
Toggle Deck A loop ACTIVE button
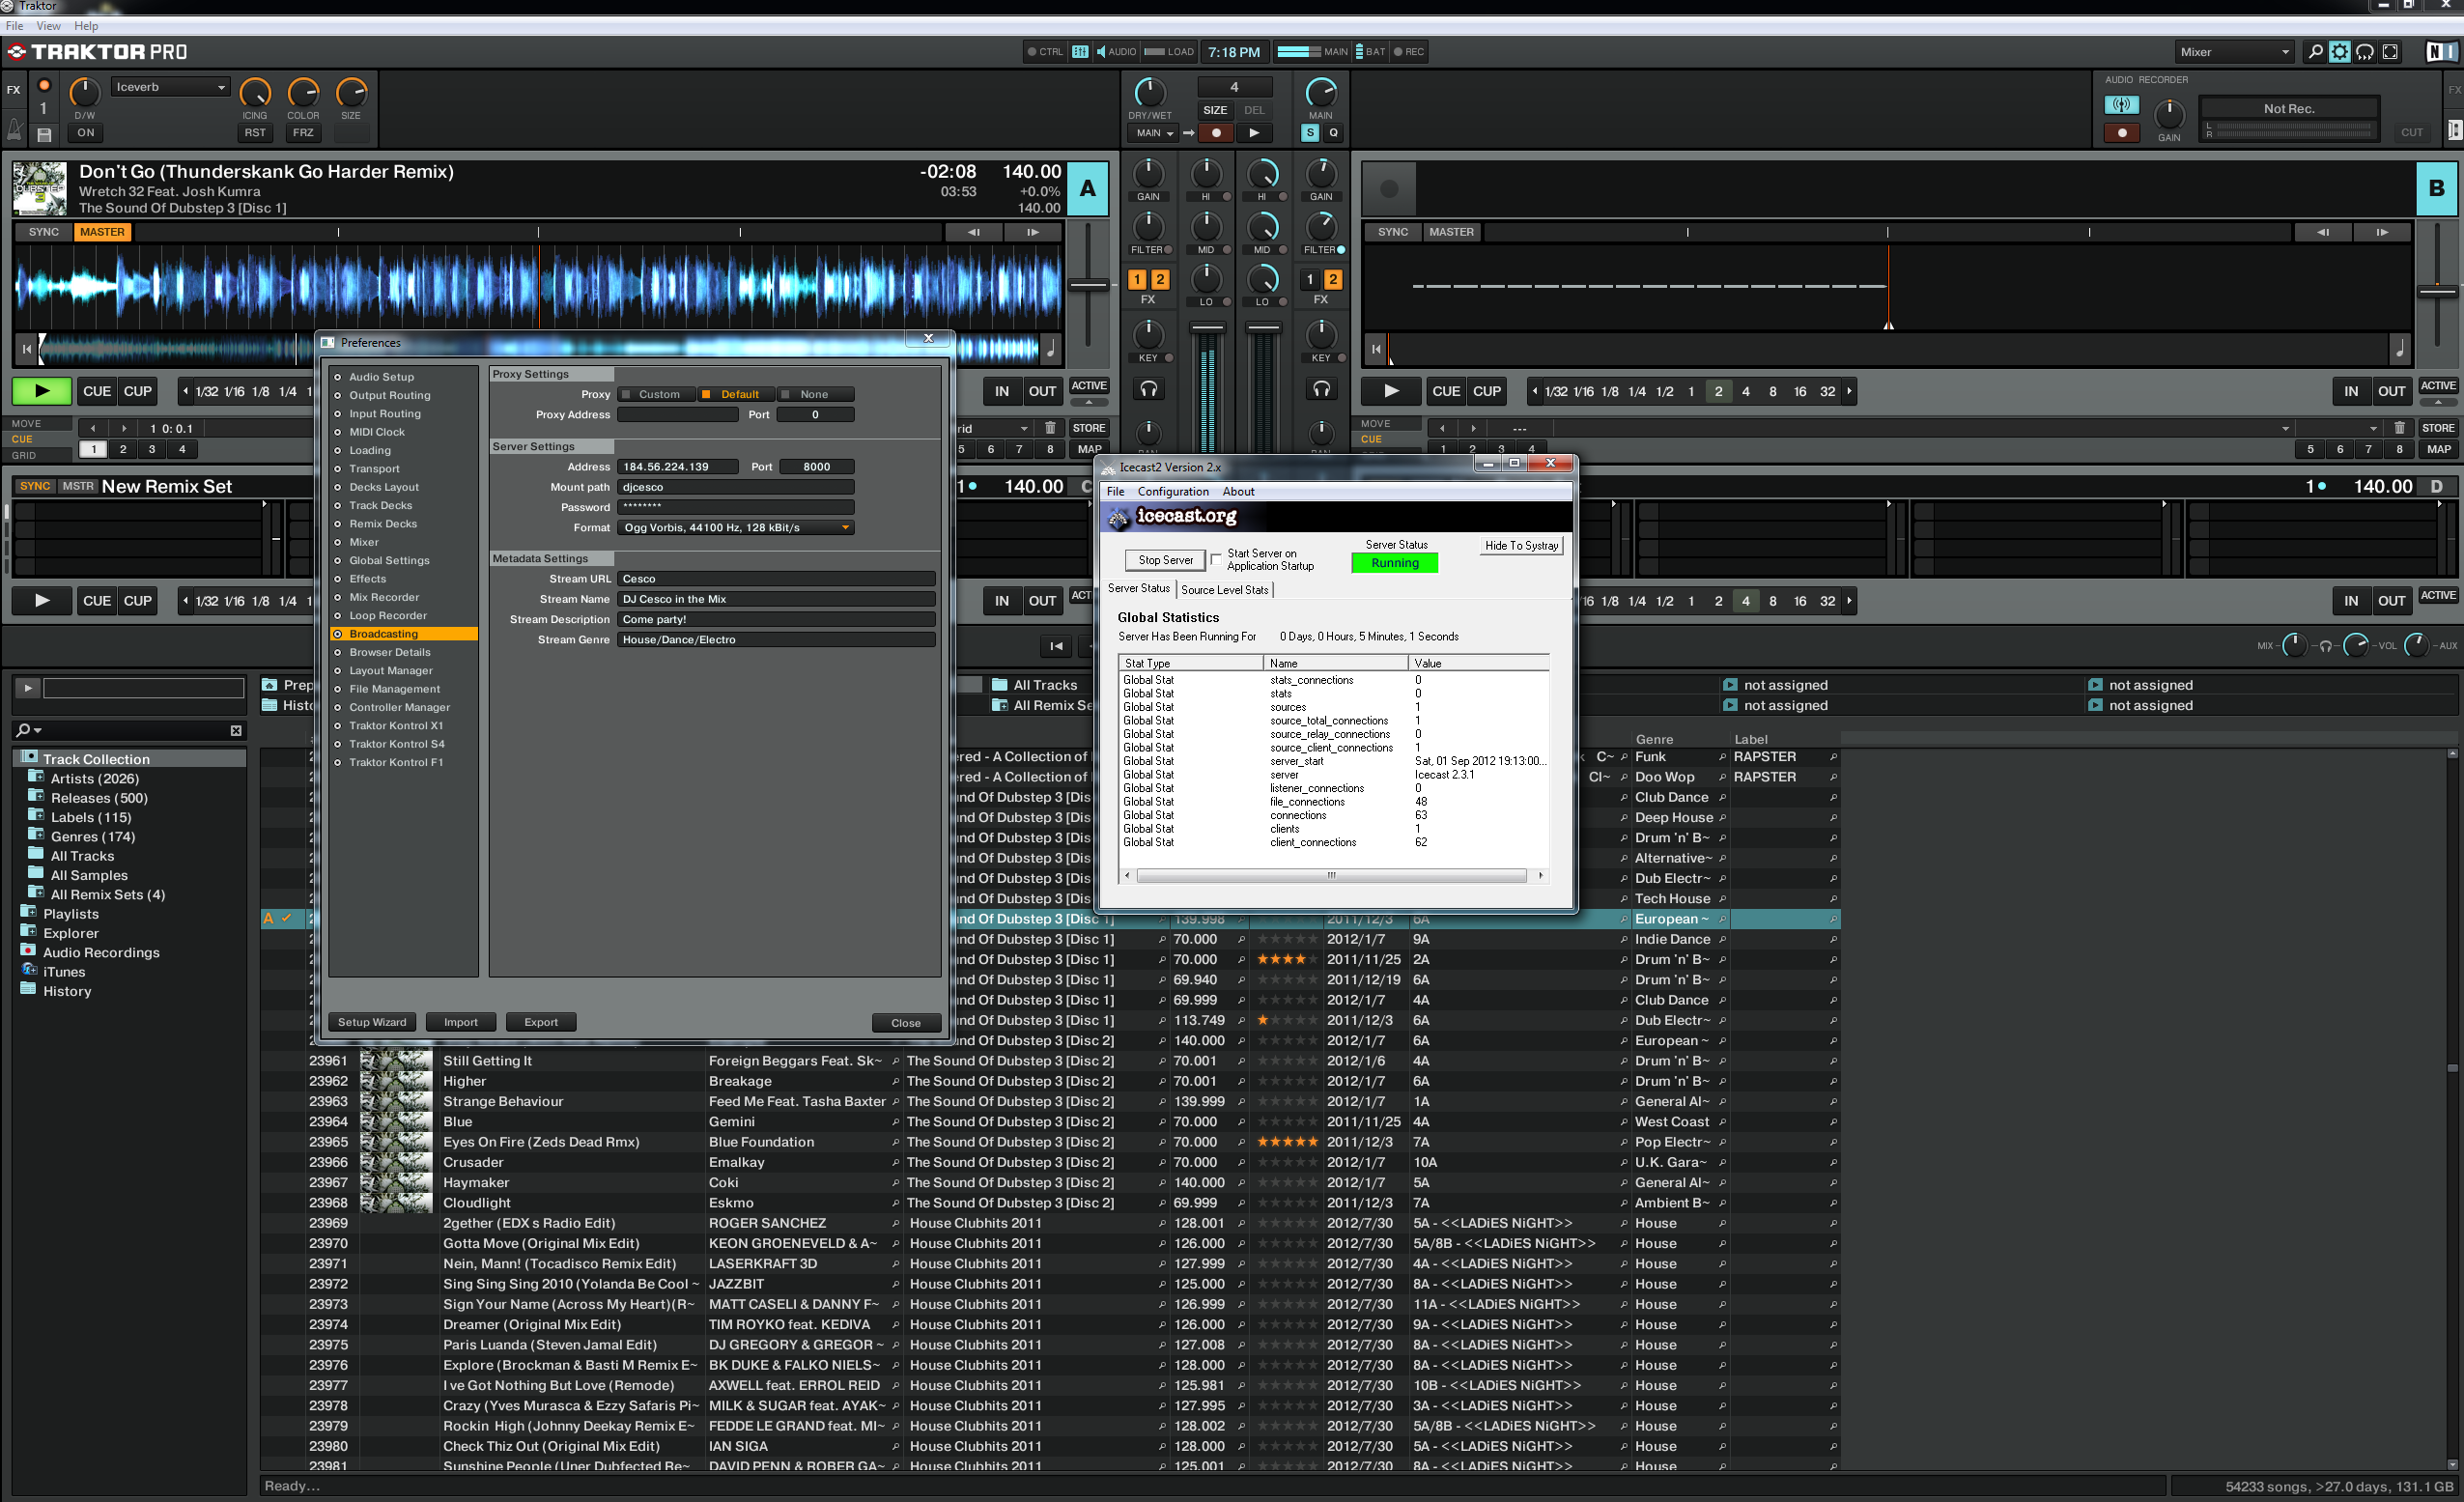[1088, 386]
